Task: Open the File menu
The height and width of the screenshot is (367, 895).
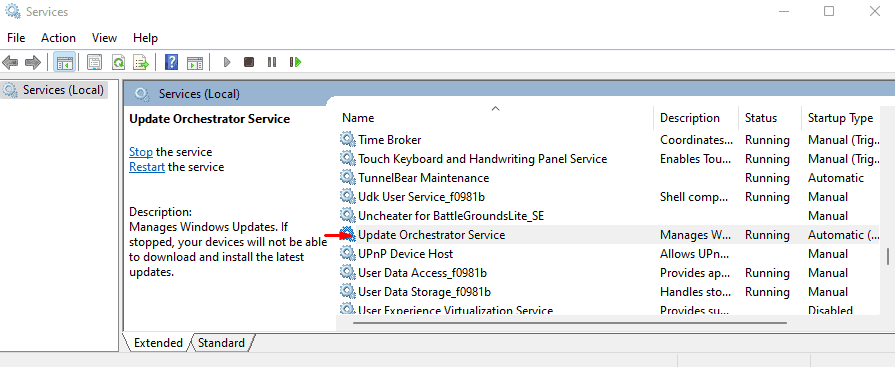Action: (16, 38)
